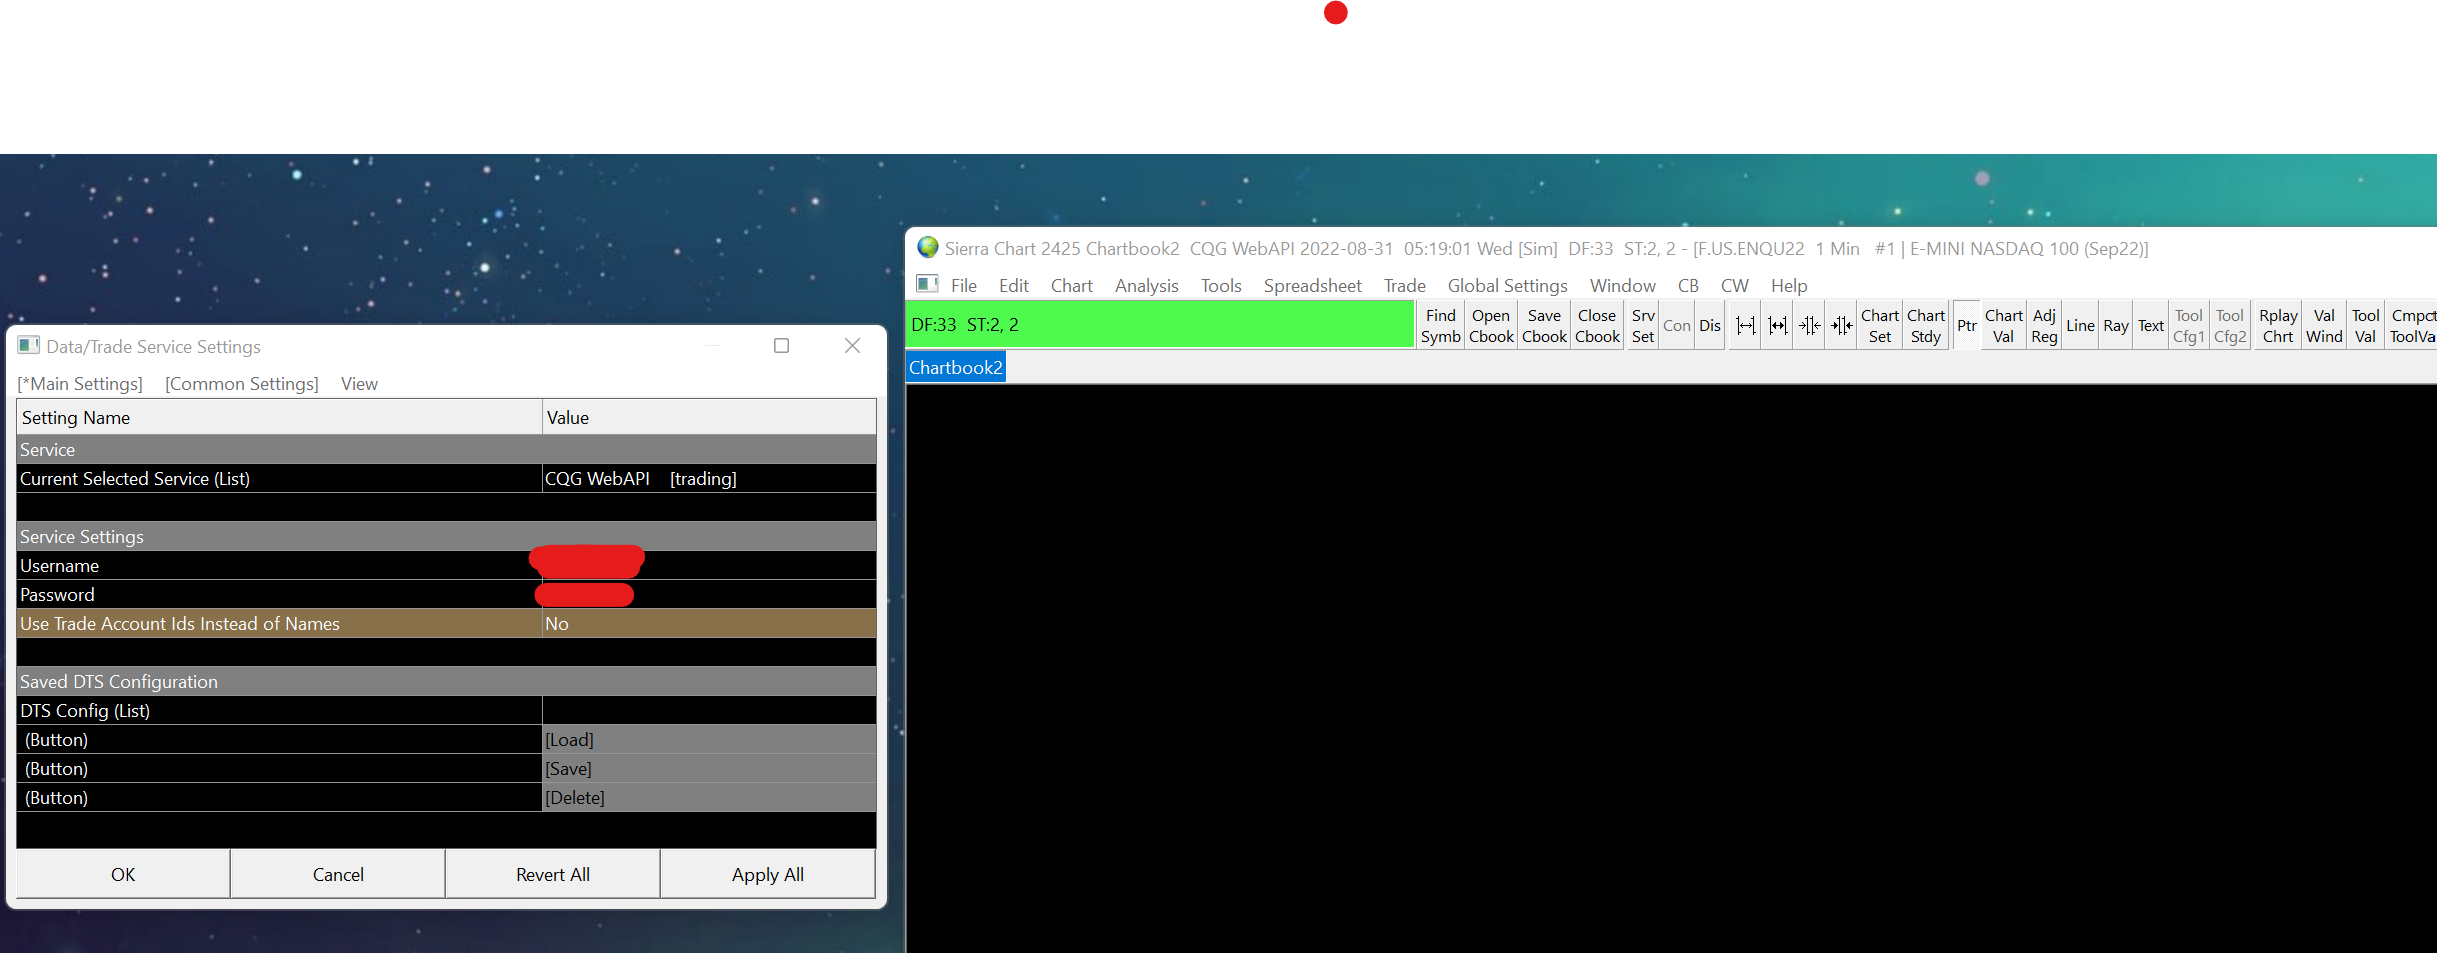Select the Ray drawing tool
Screen dimensions: 2437x953
point(2116,326)
